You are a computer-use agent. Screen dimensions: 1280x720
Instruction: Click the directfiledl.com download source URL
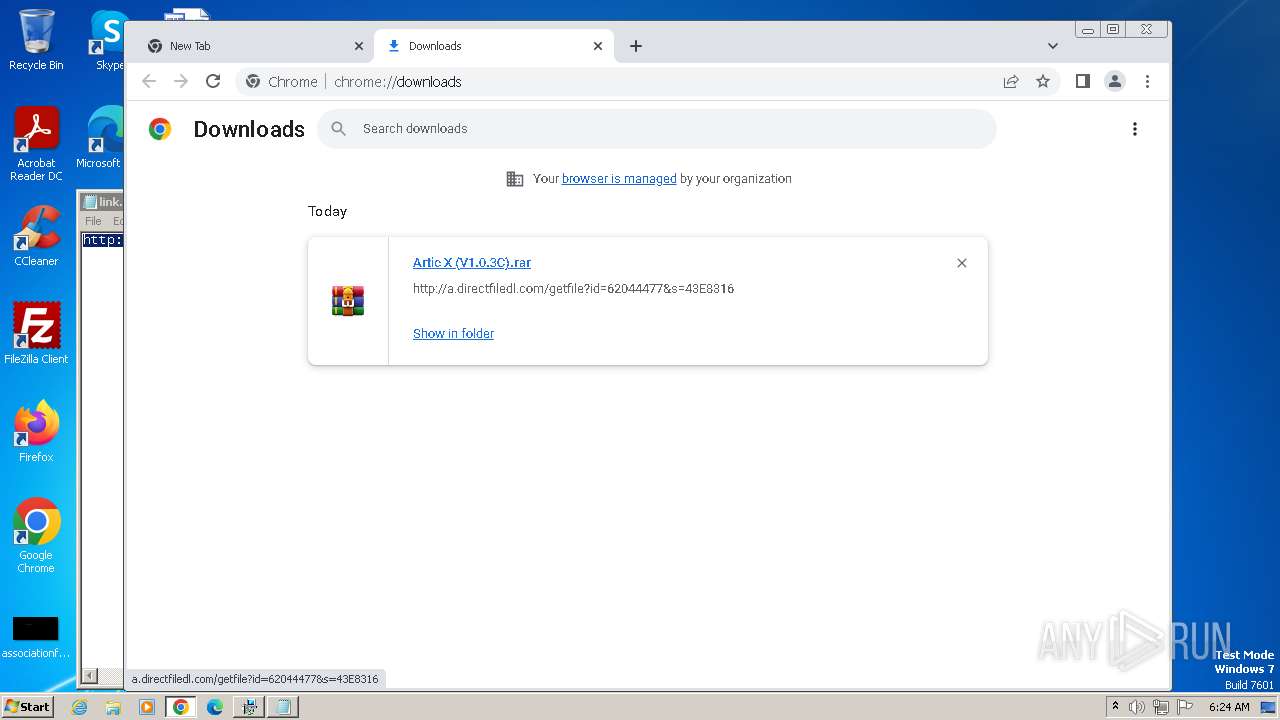(573, 289)
